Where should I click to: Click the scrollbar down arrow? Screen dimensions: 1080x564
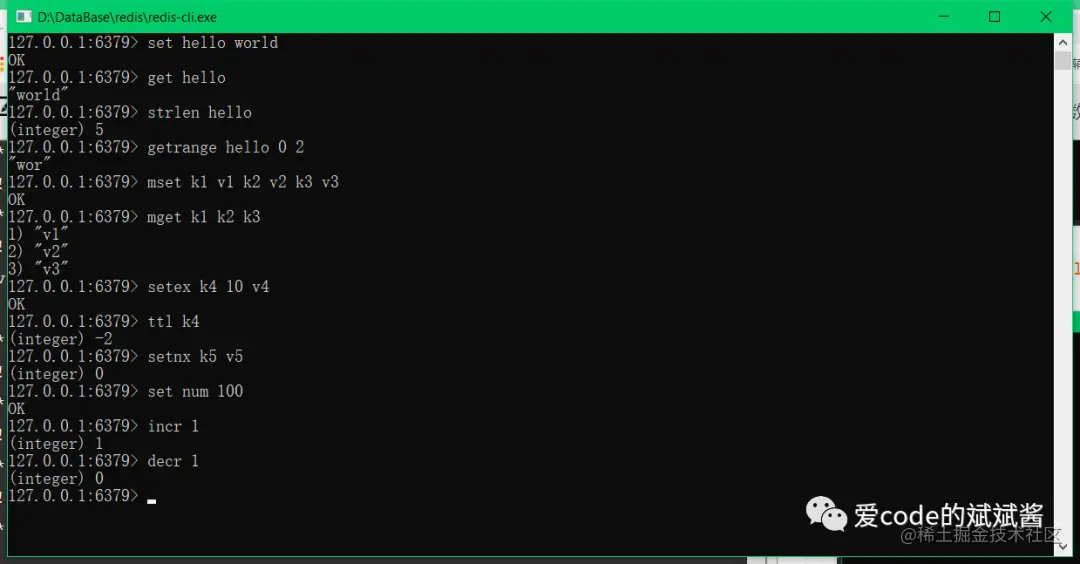1062,546
